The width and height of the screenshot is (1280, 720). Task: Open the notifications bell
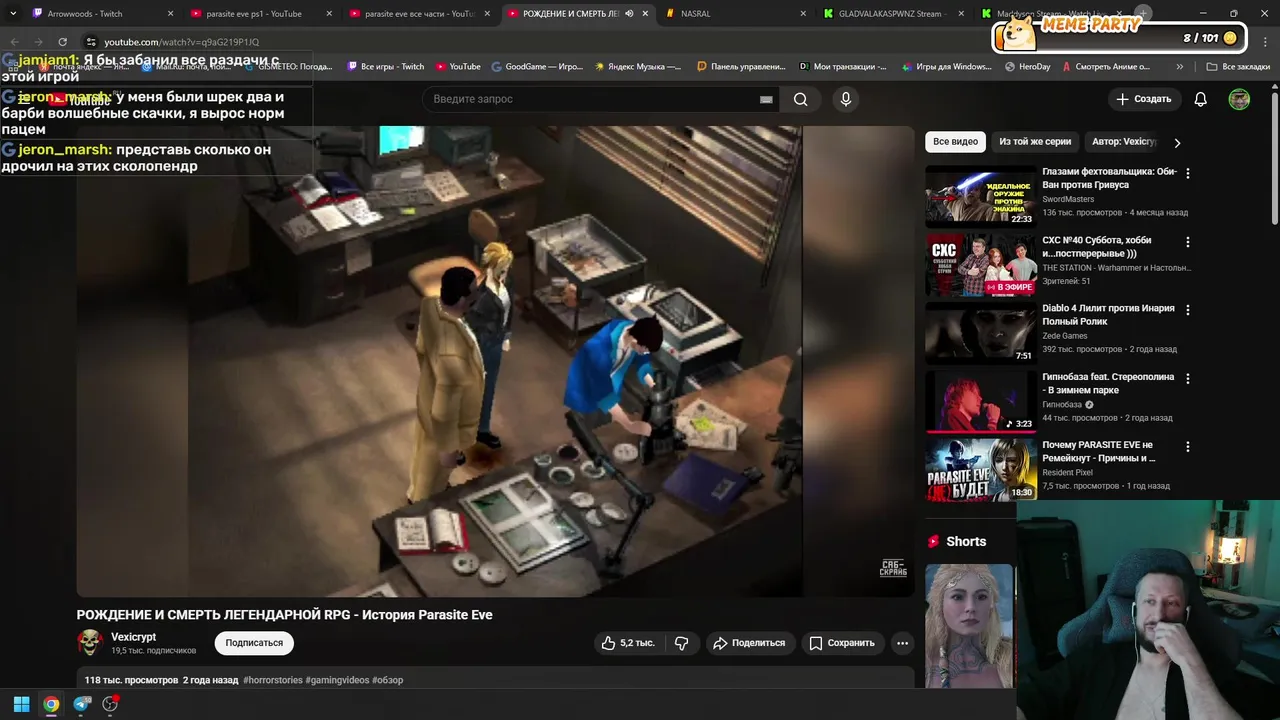(1201, 99)
